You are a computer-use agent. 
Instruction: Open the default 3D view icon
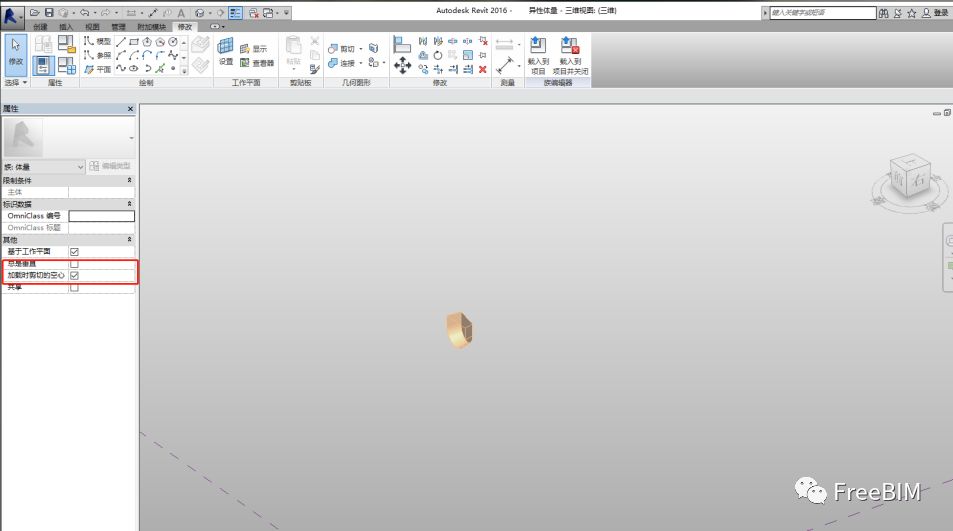click(199, 12)
